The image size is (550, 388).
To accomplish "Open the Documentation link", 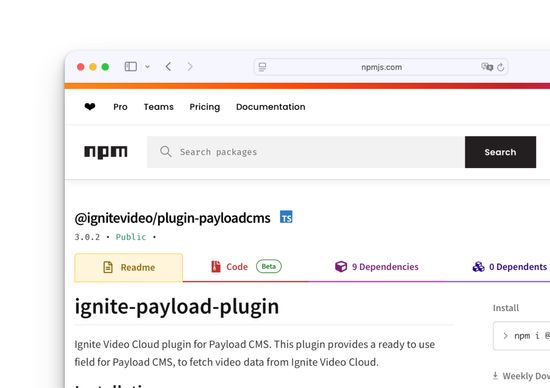I will click(270, 107).
